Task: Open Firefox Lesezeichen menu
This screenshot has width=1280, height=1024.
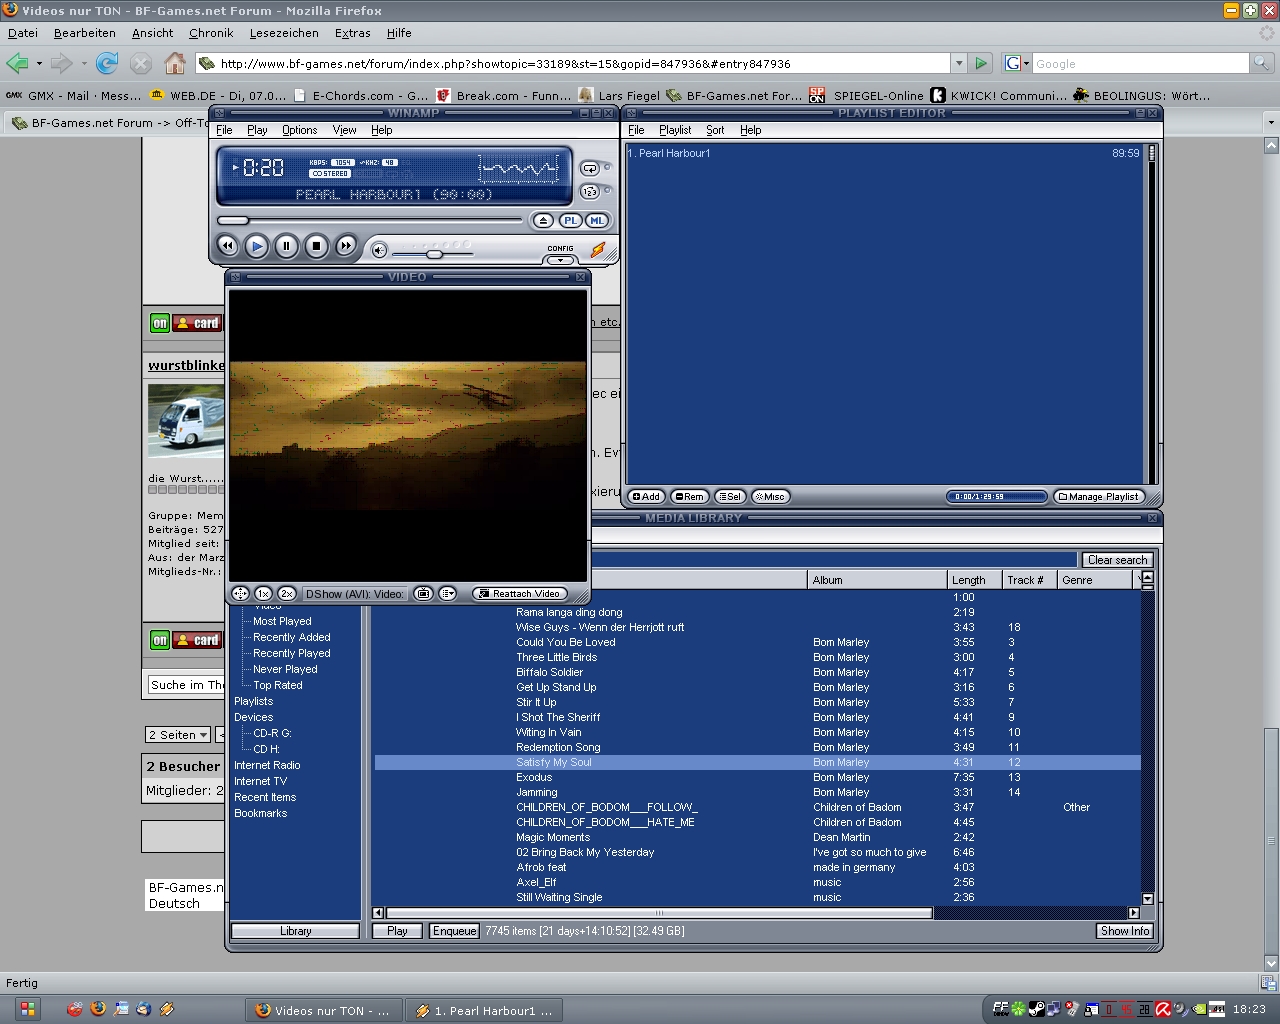Action: click(284, 33)
